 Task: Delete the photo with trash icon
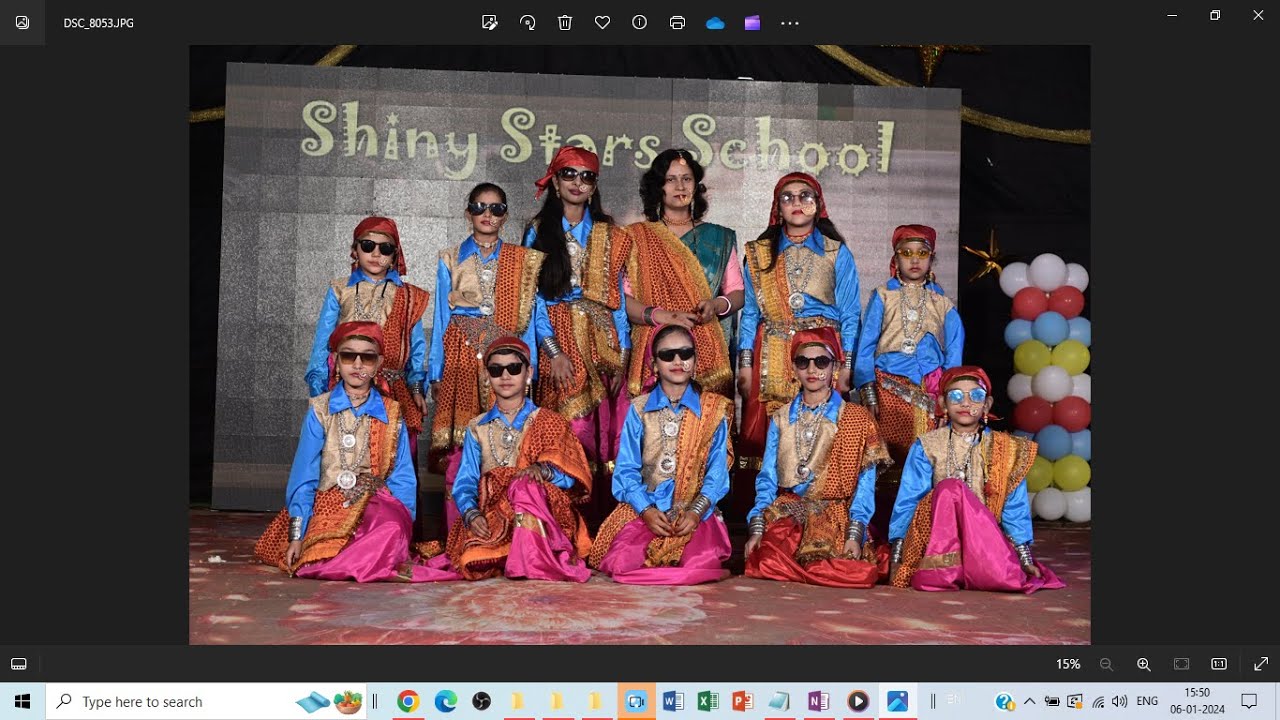pyautogui.click(x=565, y=22)
